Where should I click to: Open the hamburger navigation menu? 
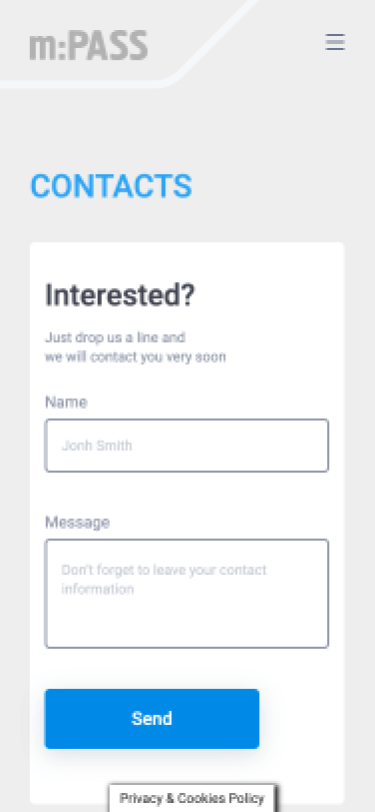point(335,42)
